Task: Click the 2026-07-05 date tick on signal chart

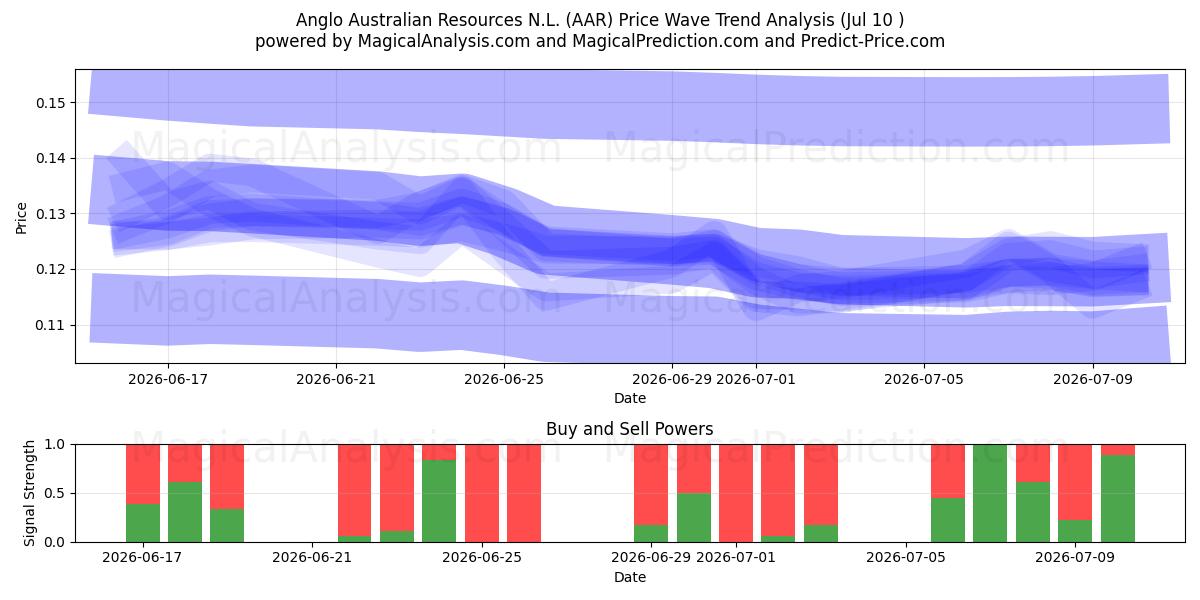Action: point(906,558)
